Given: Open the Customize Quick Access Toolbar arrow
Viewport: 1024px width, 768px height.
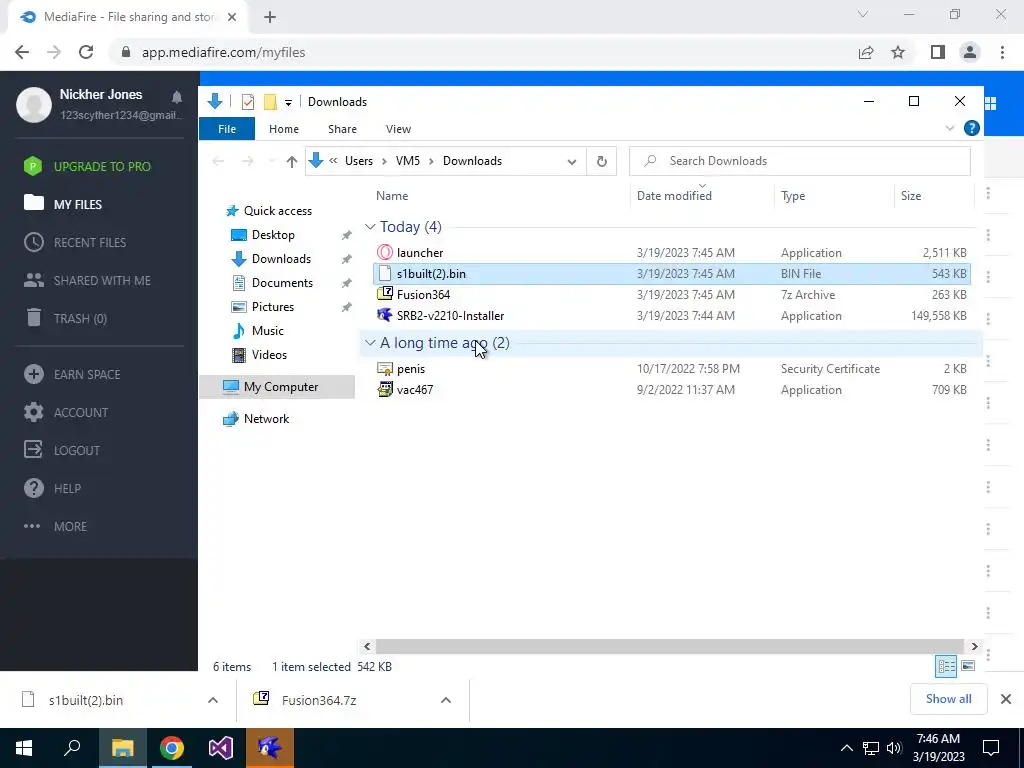Looking at the screenshot, I should pos(288,103).
